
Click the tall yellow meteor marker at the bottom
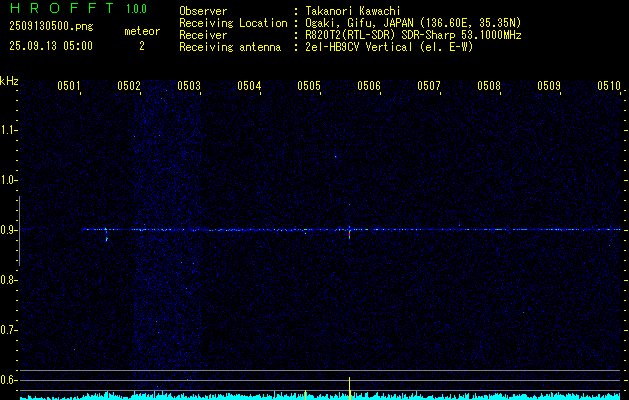349,388
